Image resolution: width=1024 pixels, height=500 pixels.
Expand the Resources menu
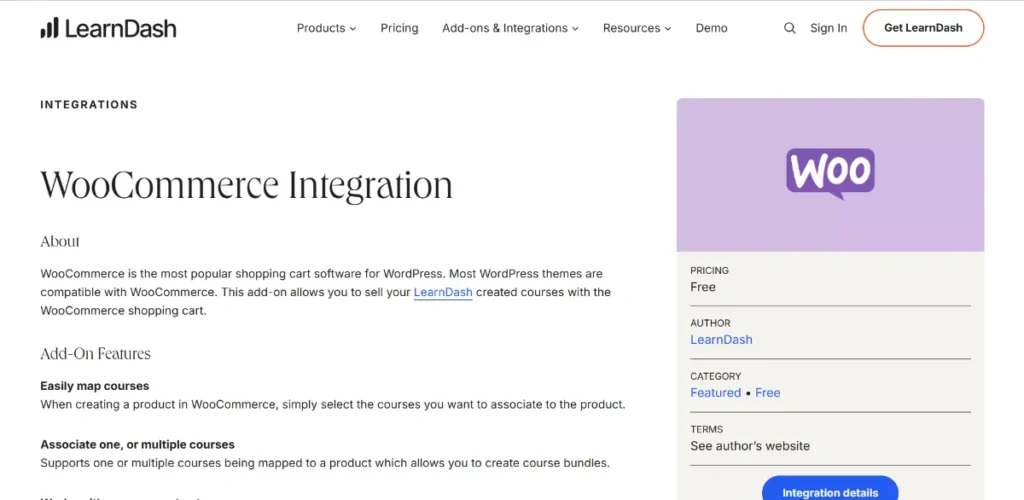click(x=637, y=28)
